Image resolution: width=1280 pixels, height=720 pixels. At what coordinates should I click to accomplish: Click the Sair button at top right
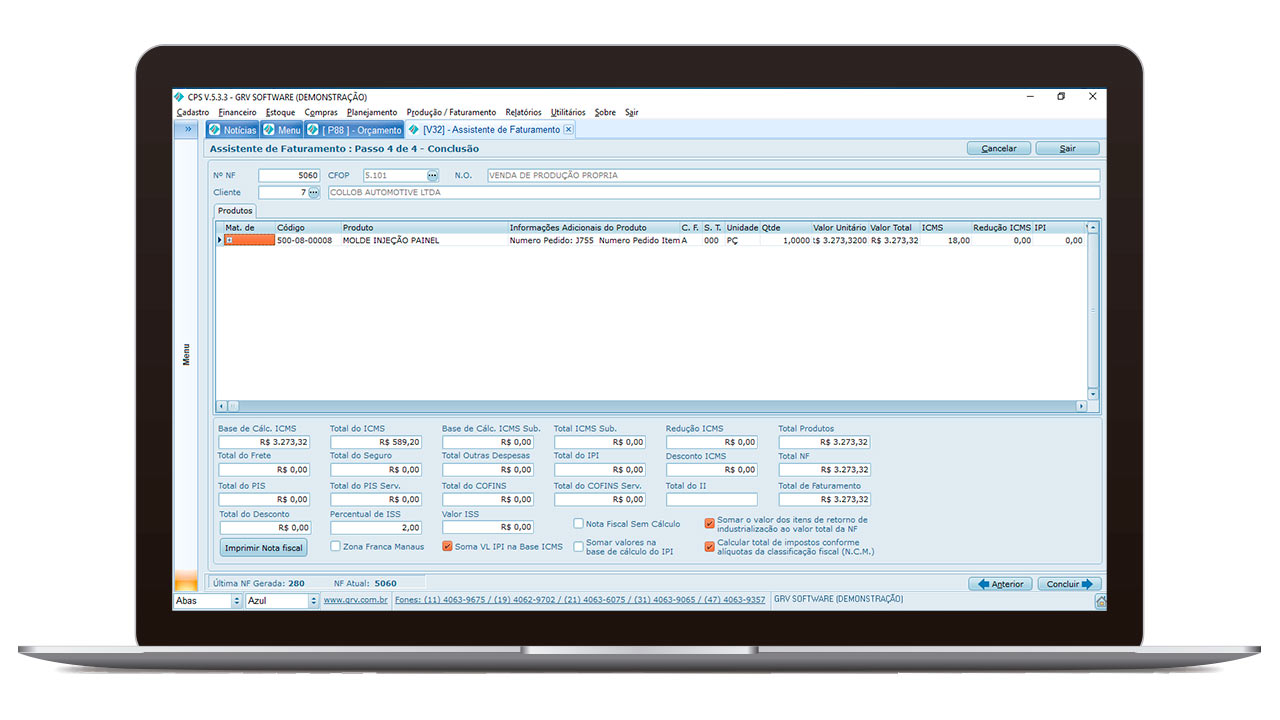tap(1067, 148)
